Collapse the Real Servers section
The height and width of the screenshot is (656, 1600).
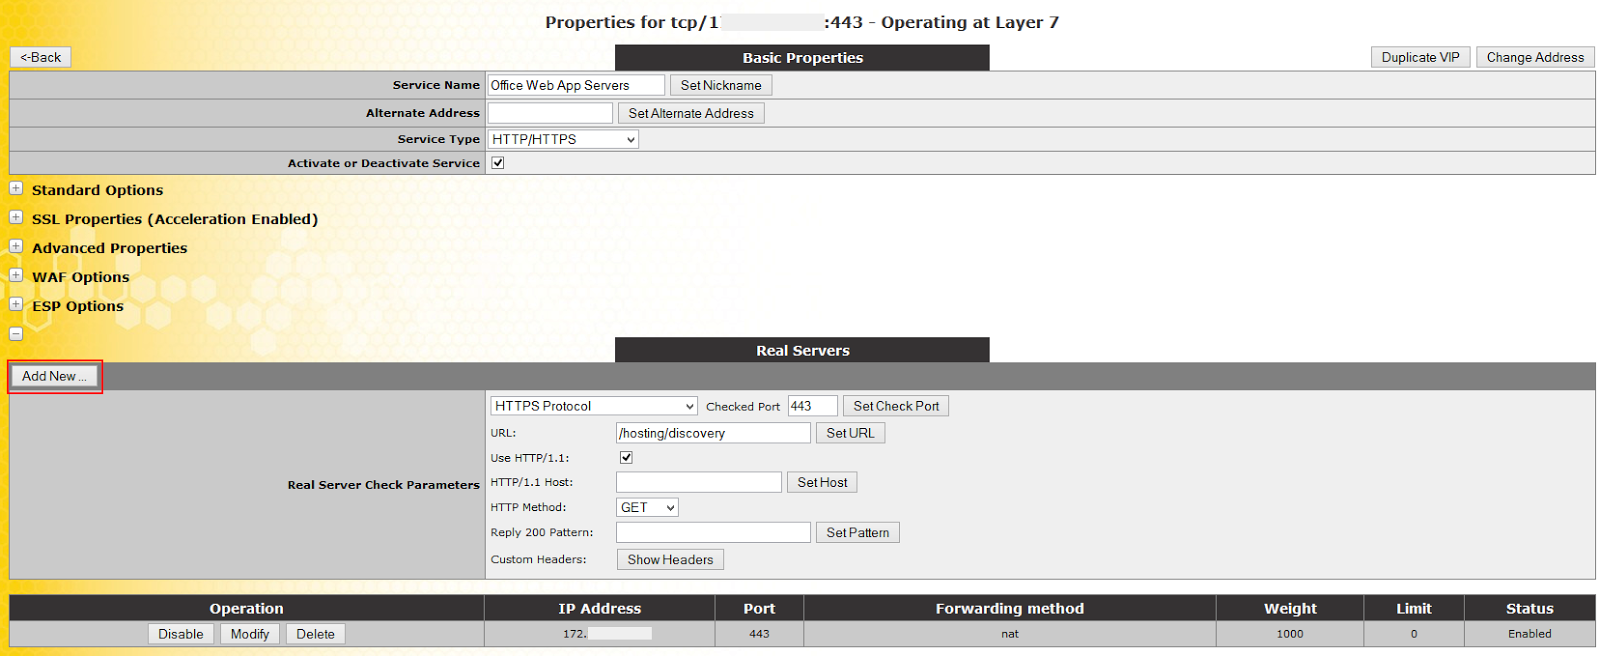(x=16, y=334)
